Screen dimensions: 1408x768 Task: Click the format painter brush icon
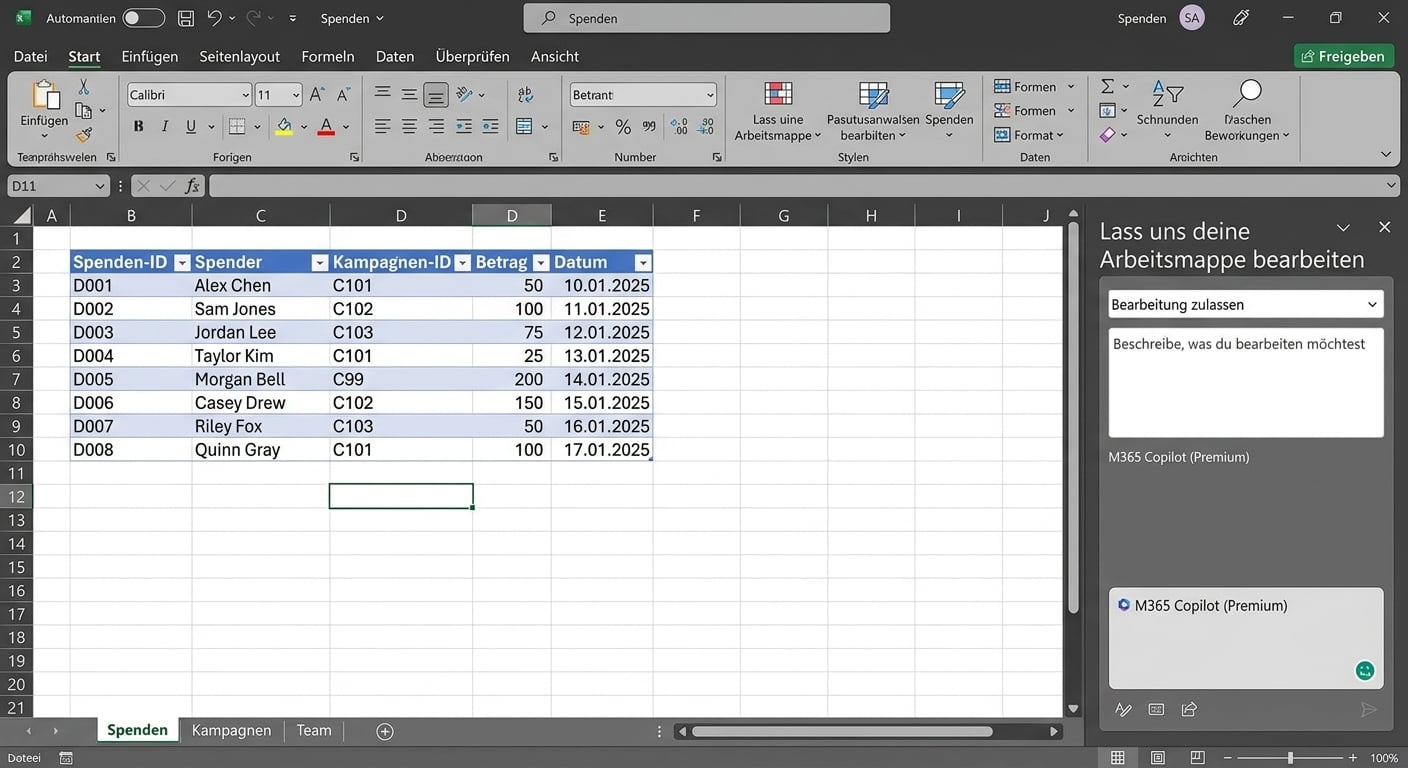[84, 135]
